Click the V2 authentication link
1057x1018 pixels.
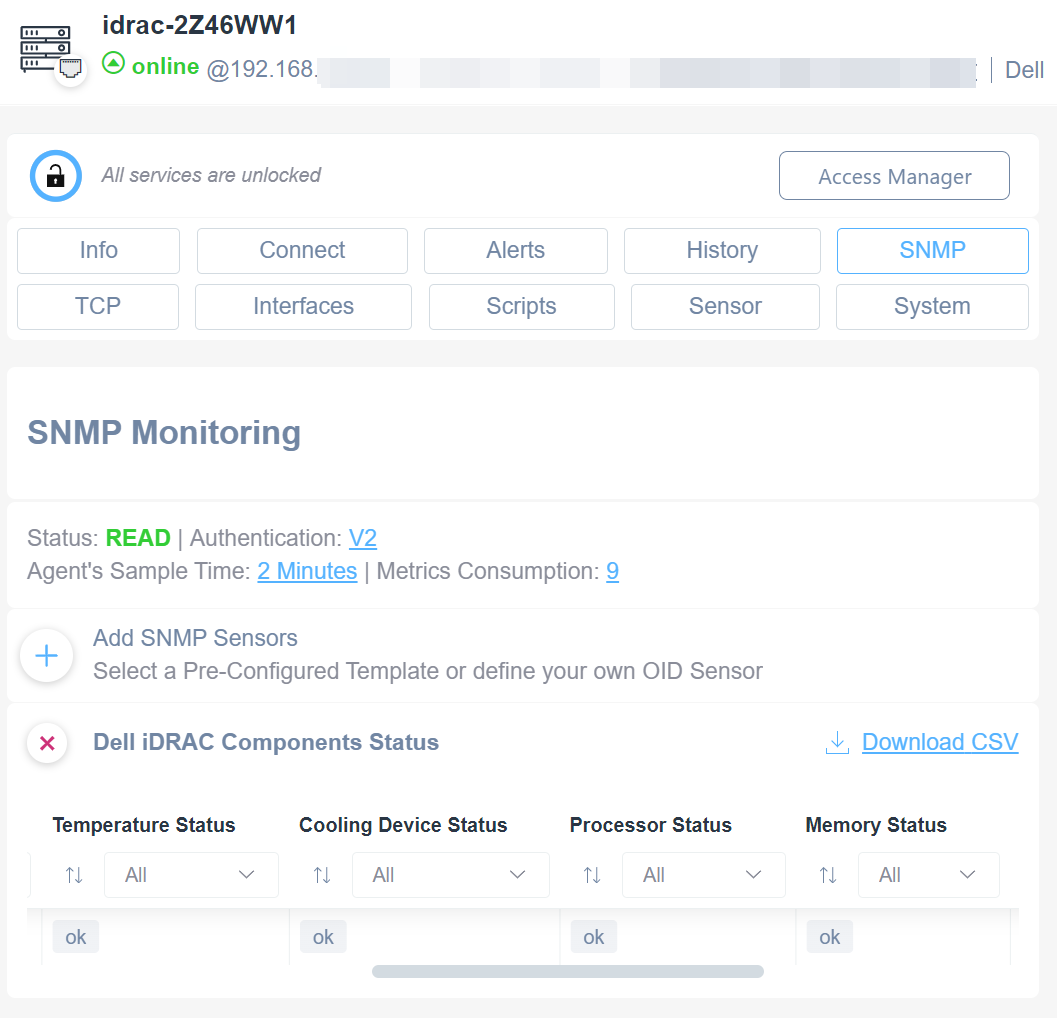[x=363, y=538]
